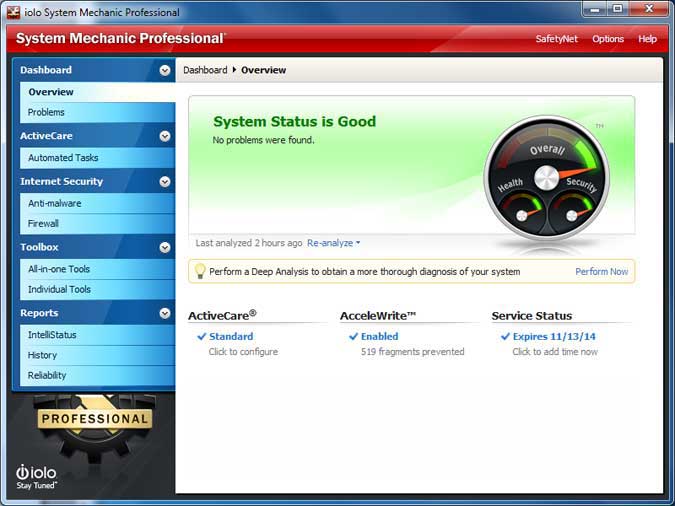Click the Expires 11/13/14 link
This screenshot has height=506, width=675.
[554, 336]
